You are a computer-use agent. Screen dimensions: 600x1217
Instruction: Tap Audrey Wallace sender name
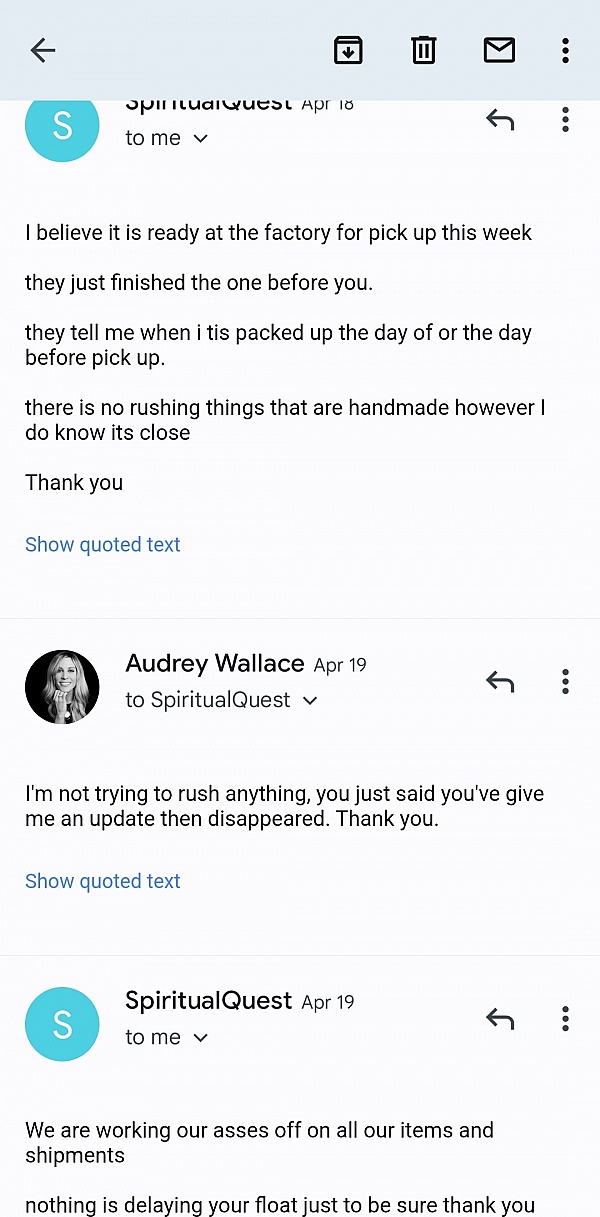coord(214,664)
